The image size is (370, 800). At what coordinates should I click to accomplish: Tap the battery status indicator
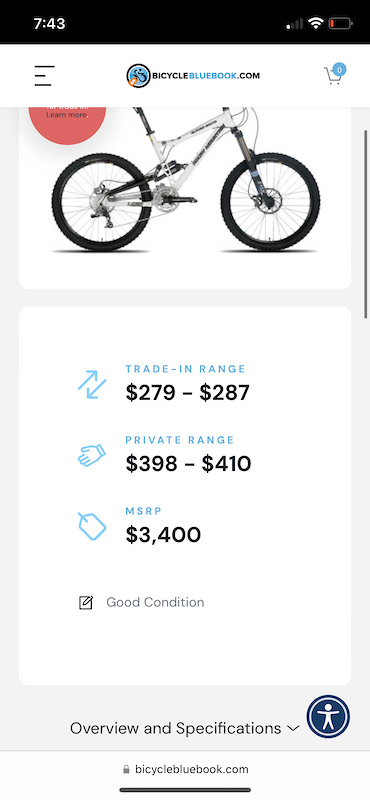click(x=340, y=23)
